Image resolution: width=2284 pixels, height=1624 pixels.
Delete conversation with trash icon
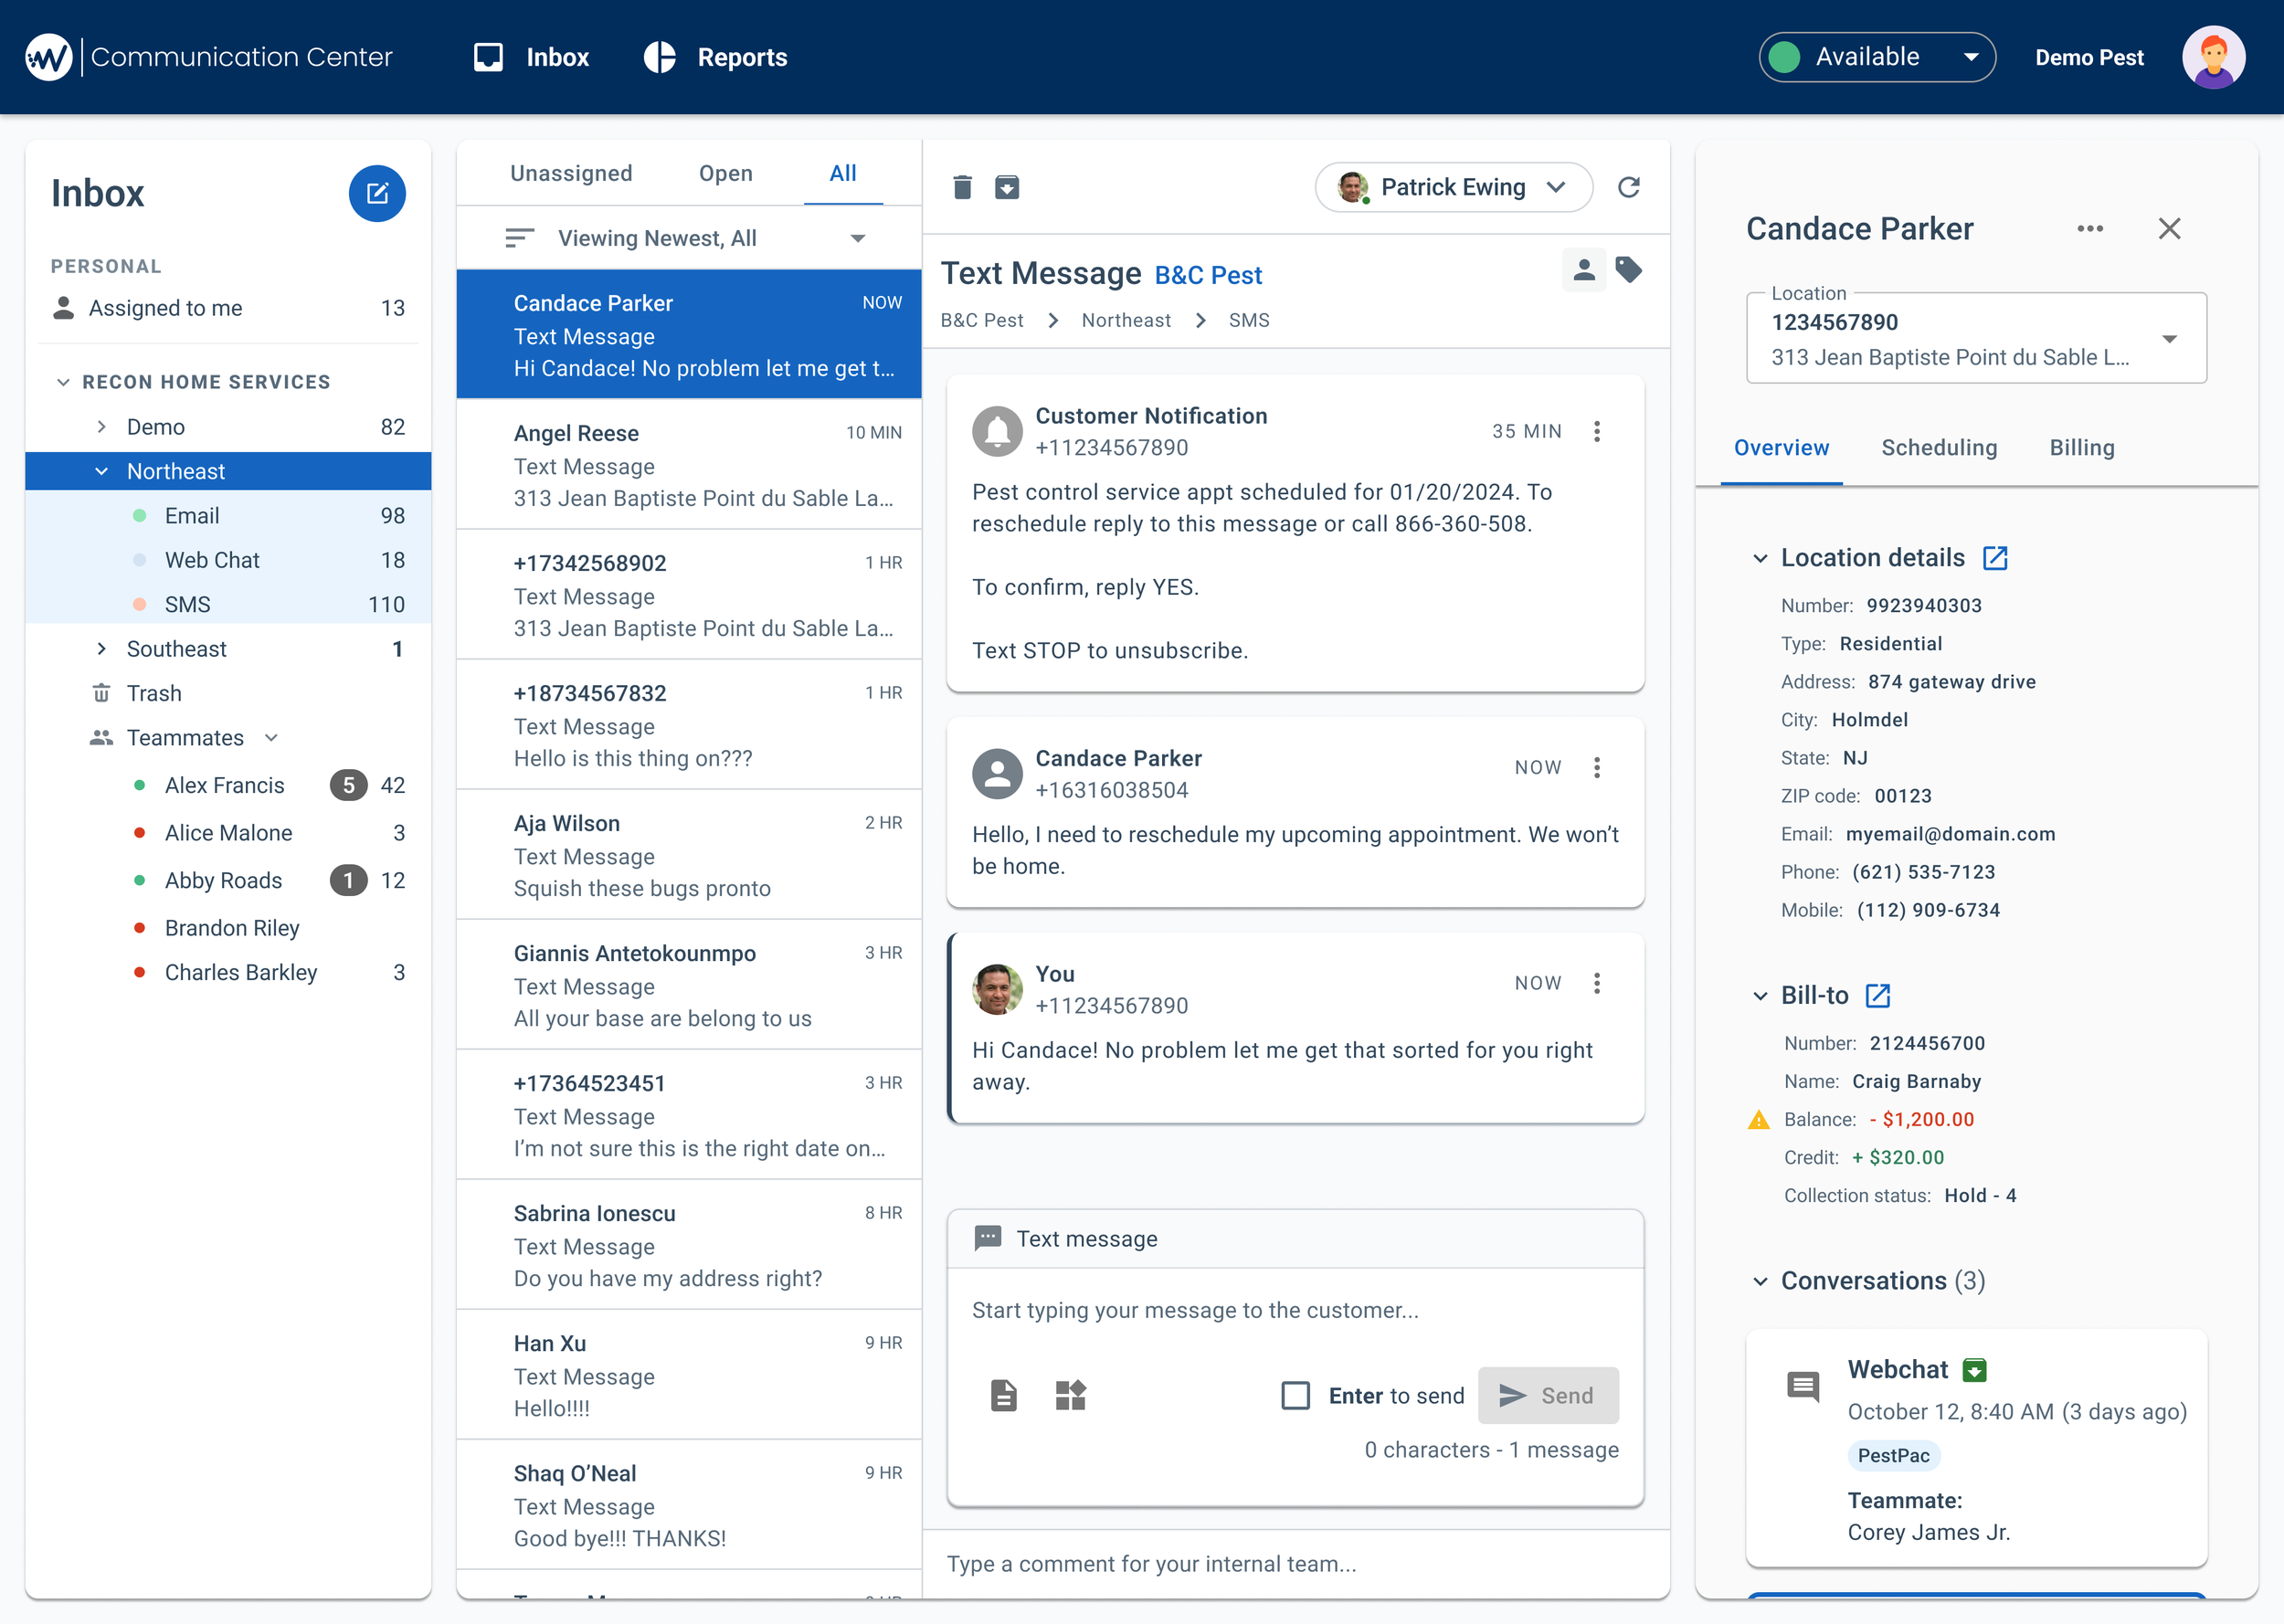pyautogui.click(x=962, y=187)
